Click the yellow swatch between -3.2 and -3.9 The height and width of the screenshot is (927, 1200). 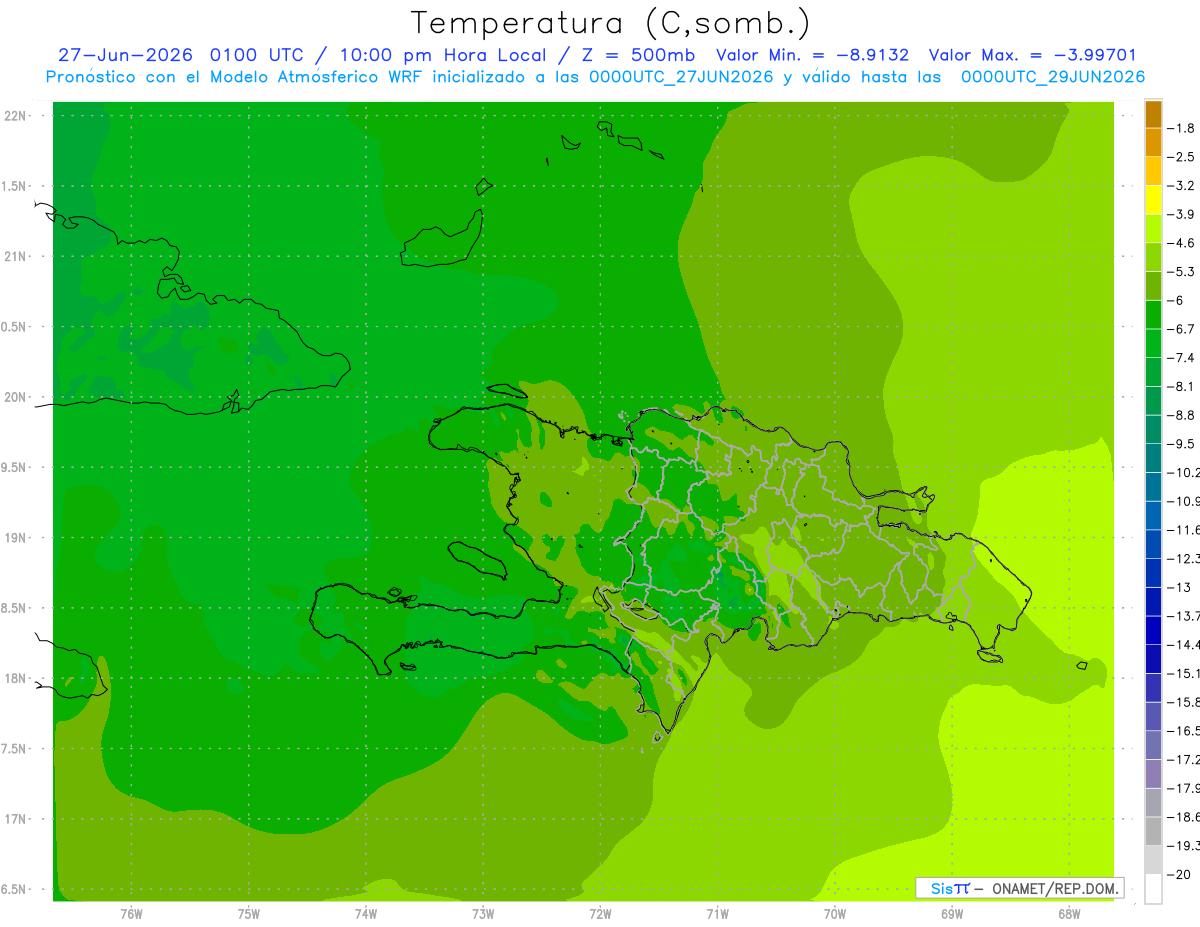1153,200
